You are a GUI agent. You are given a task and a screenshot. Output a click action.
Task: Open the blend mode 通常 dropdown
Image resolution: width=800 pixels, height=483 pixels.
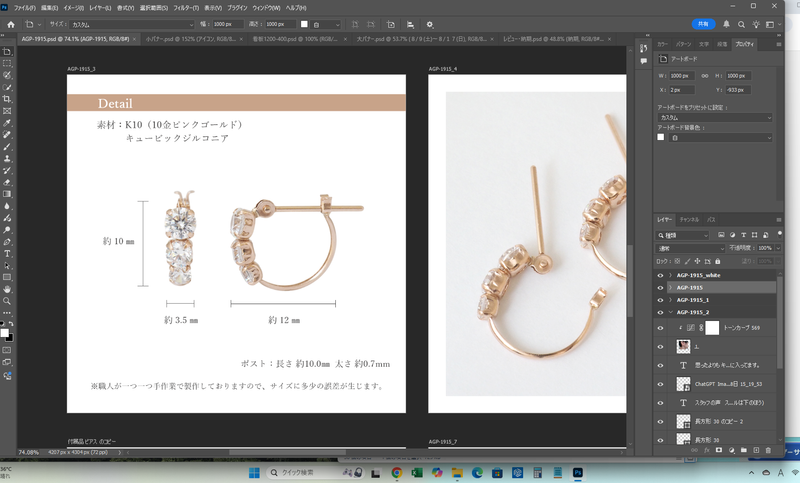pyautogui.click(x=690, y=248)
